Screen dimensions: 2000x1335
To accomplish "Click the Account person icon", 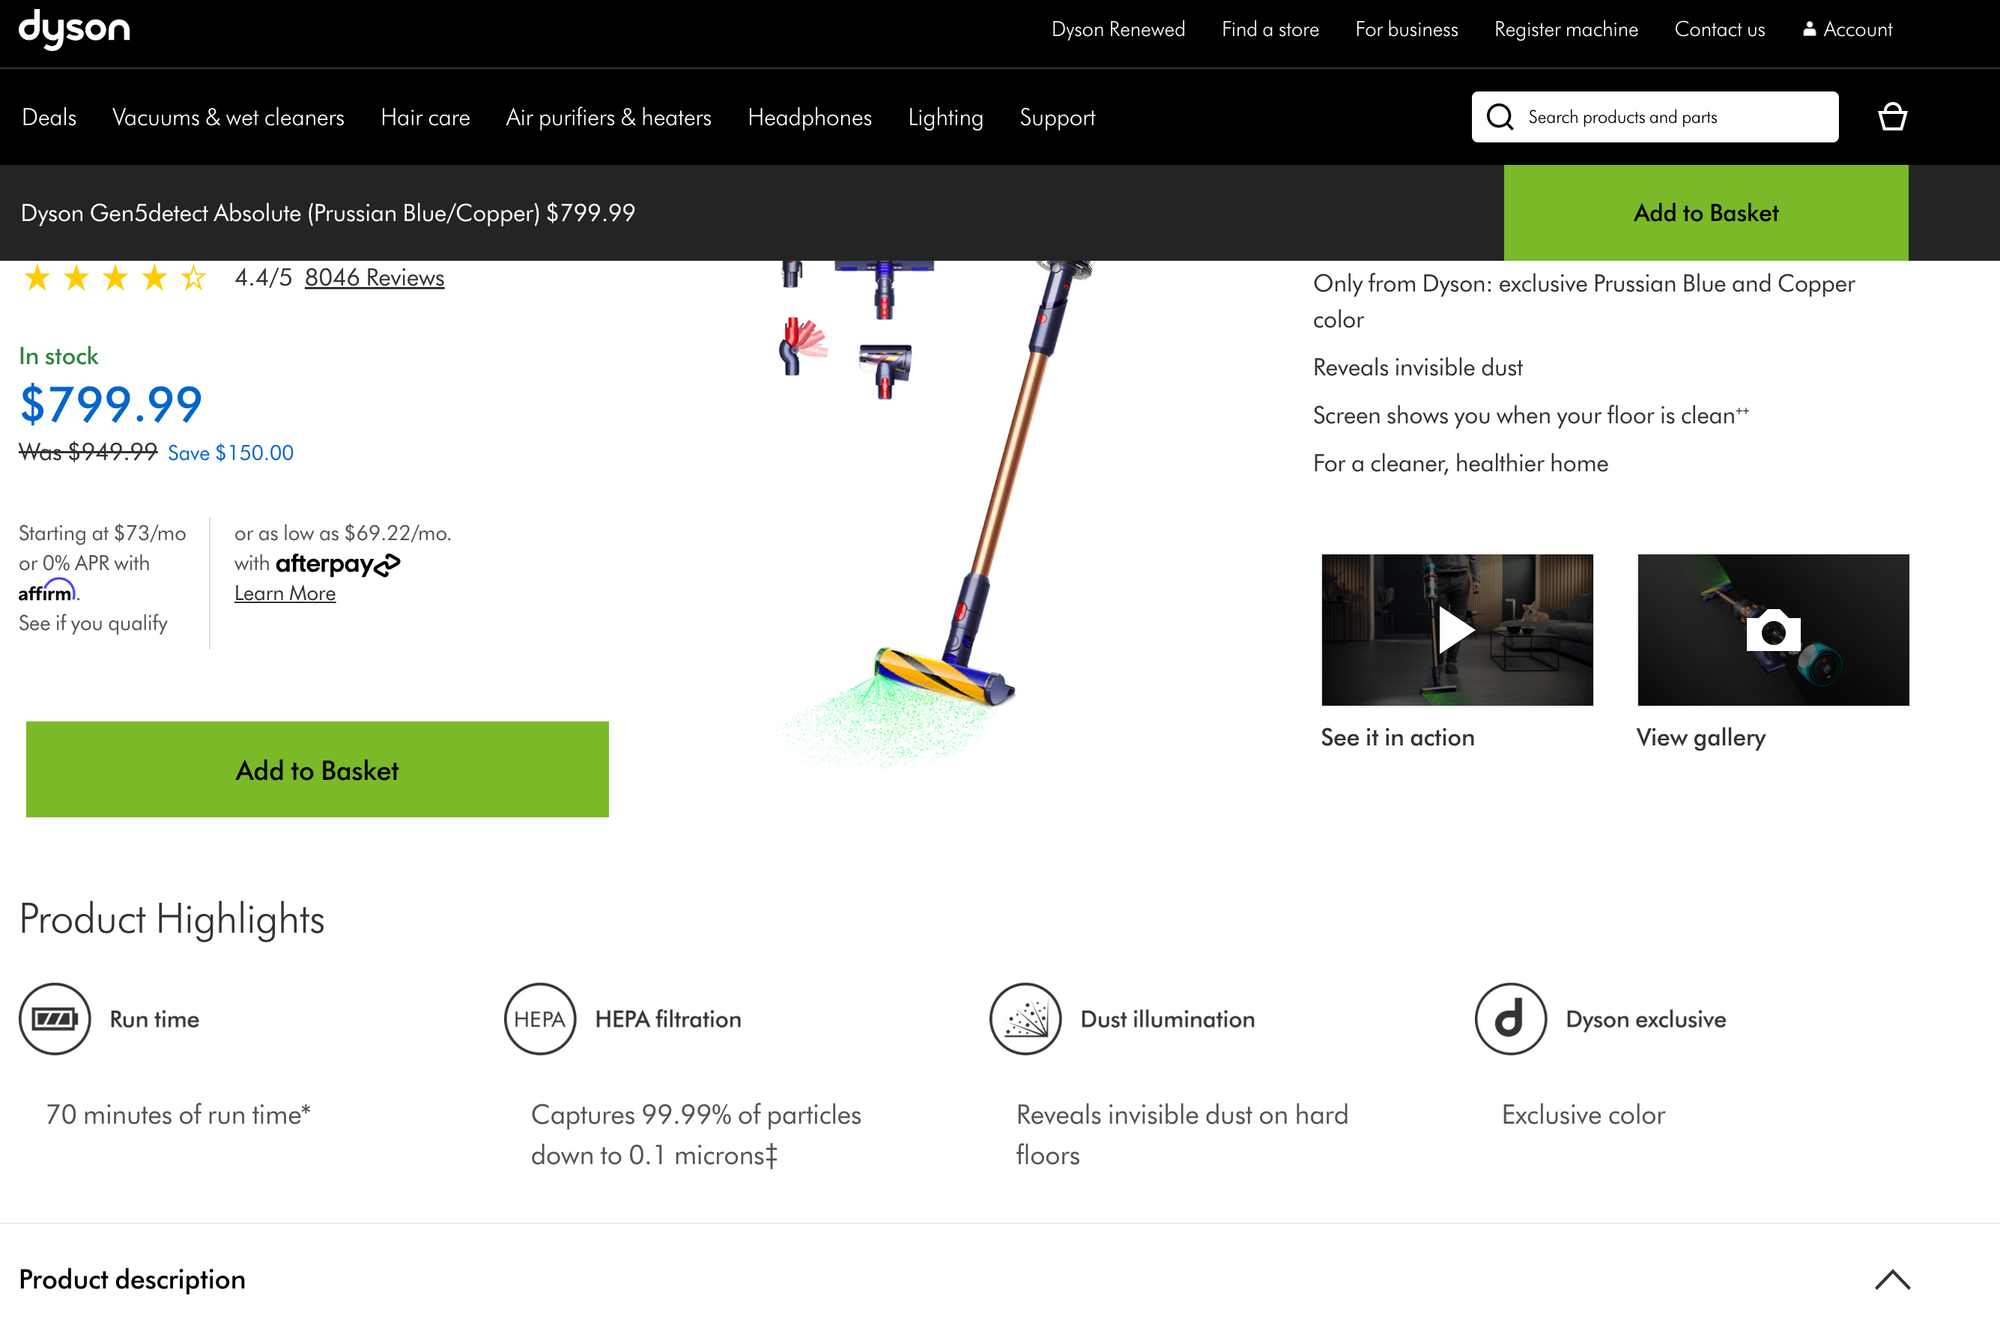I will click(x=1809, y=29).
